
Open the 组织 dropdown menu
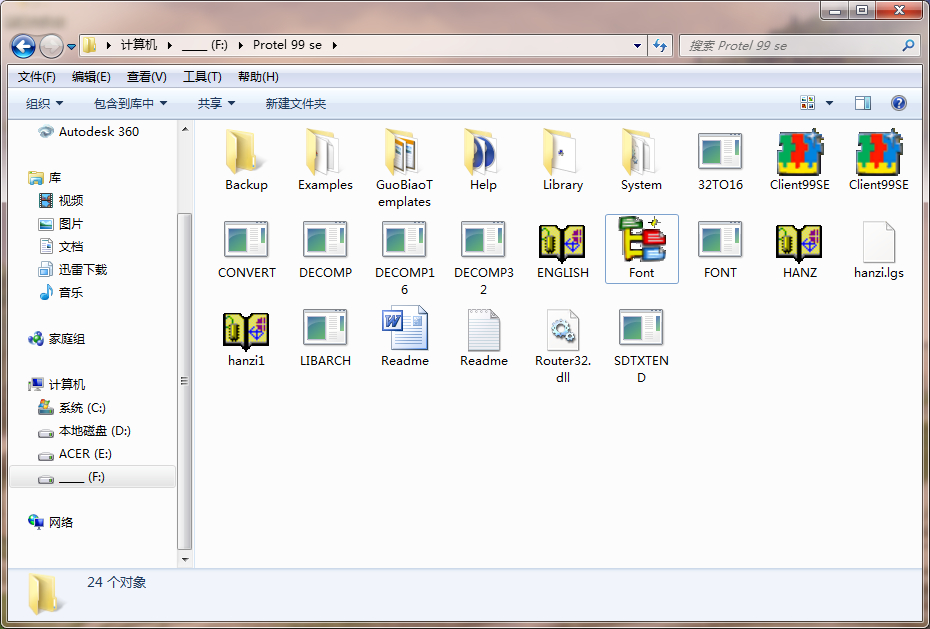pos(44,104)
